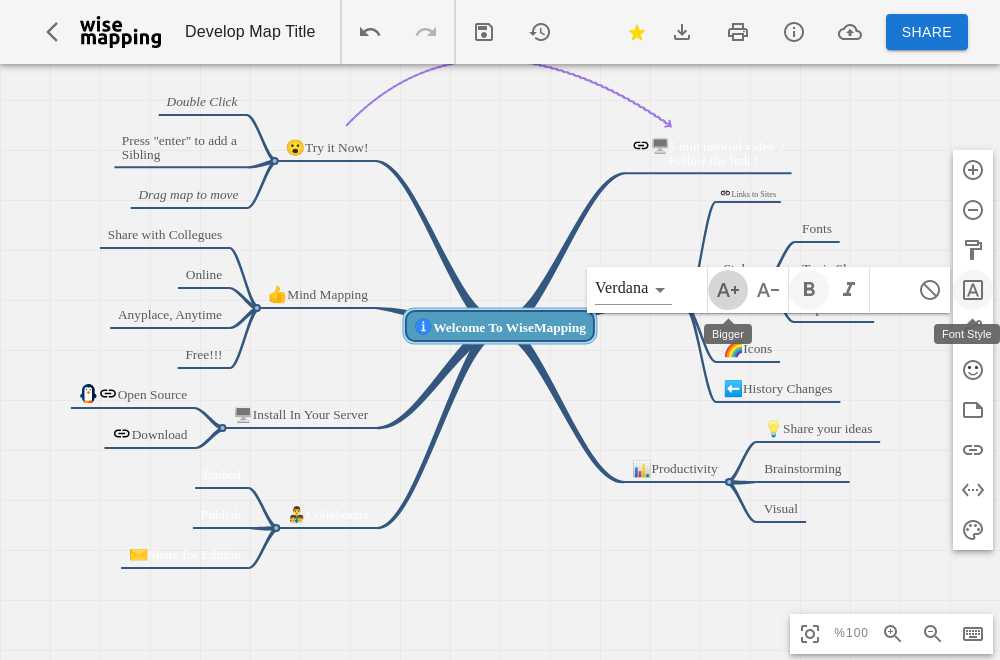The height and width of the screenshot is (660, 1000).
Task: Open the changes history
Action: 540,32
